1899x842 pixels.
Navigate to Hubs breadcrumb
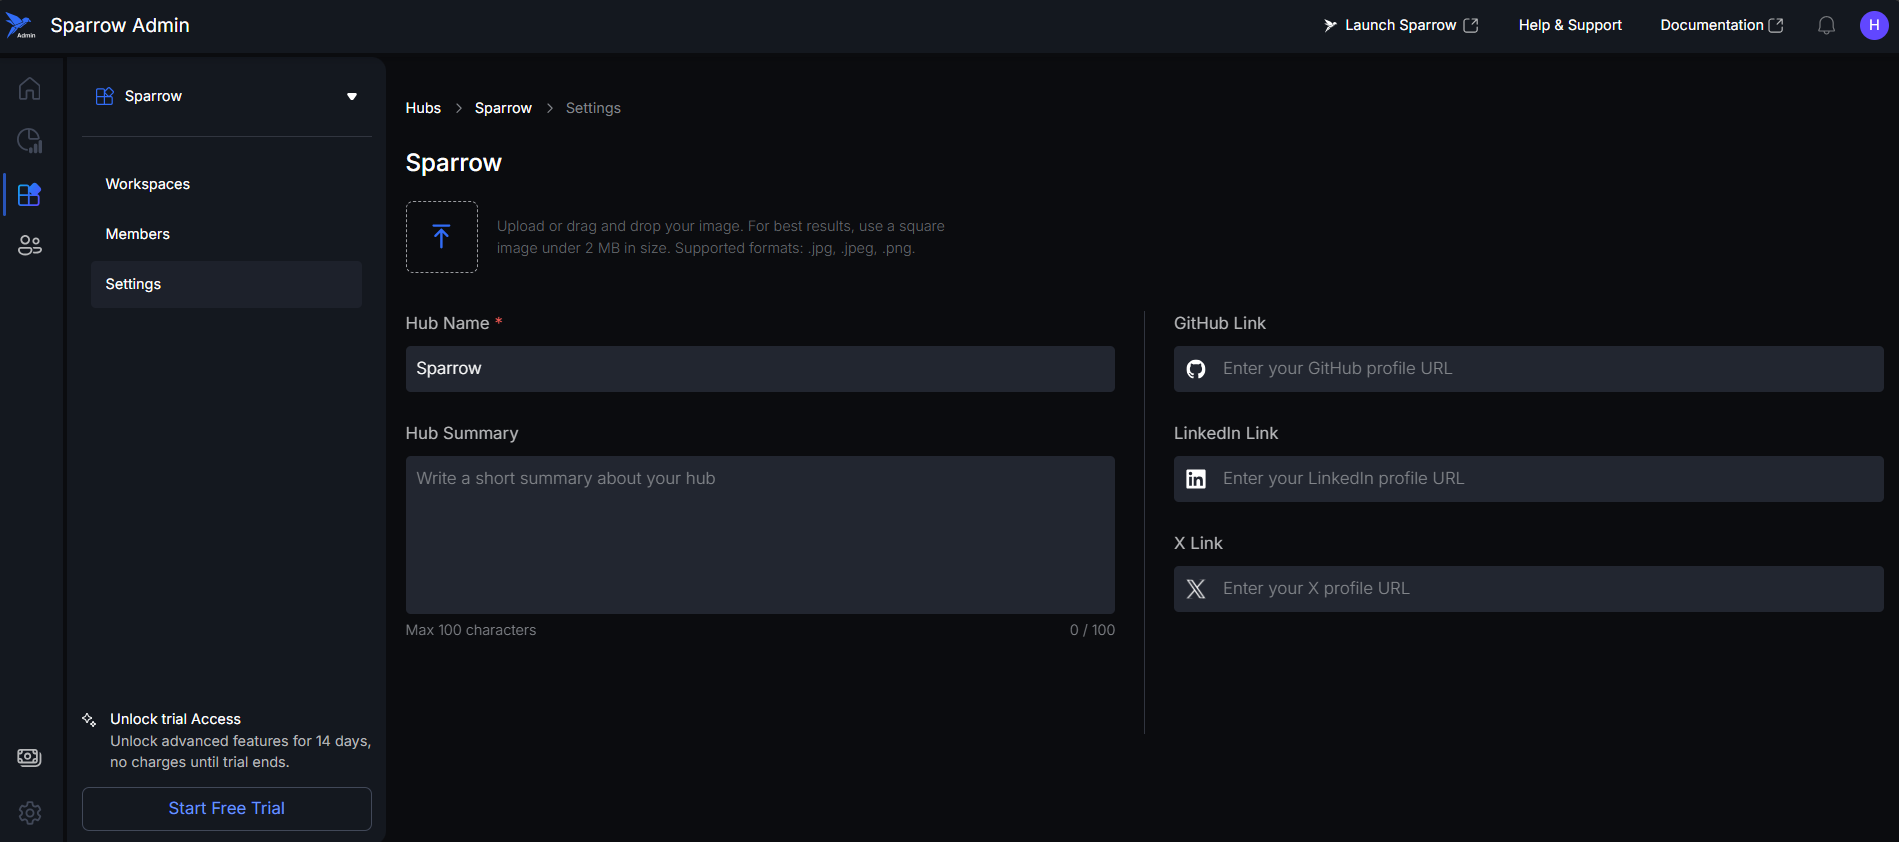click(x=423, y=108)
